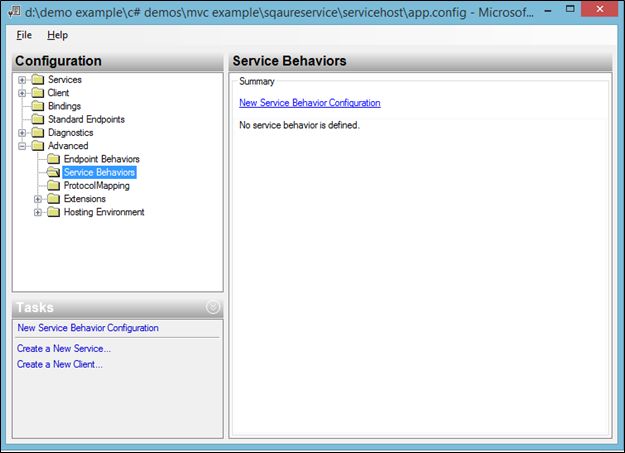Click the Services folder icon
Viewport: 625px width, 453px height.
point(38,80)
